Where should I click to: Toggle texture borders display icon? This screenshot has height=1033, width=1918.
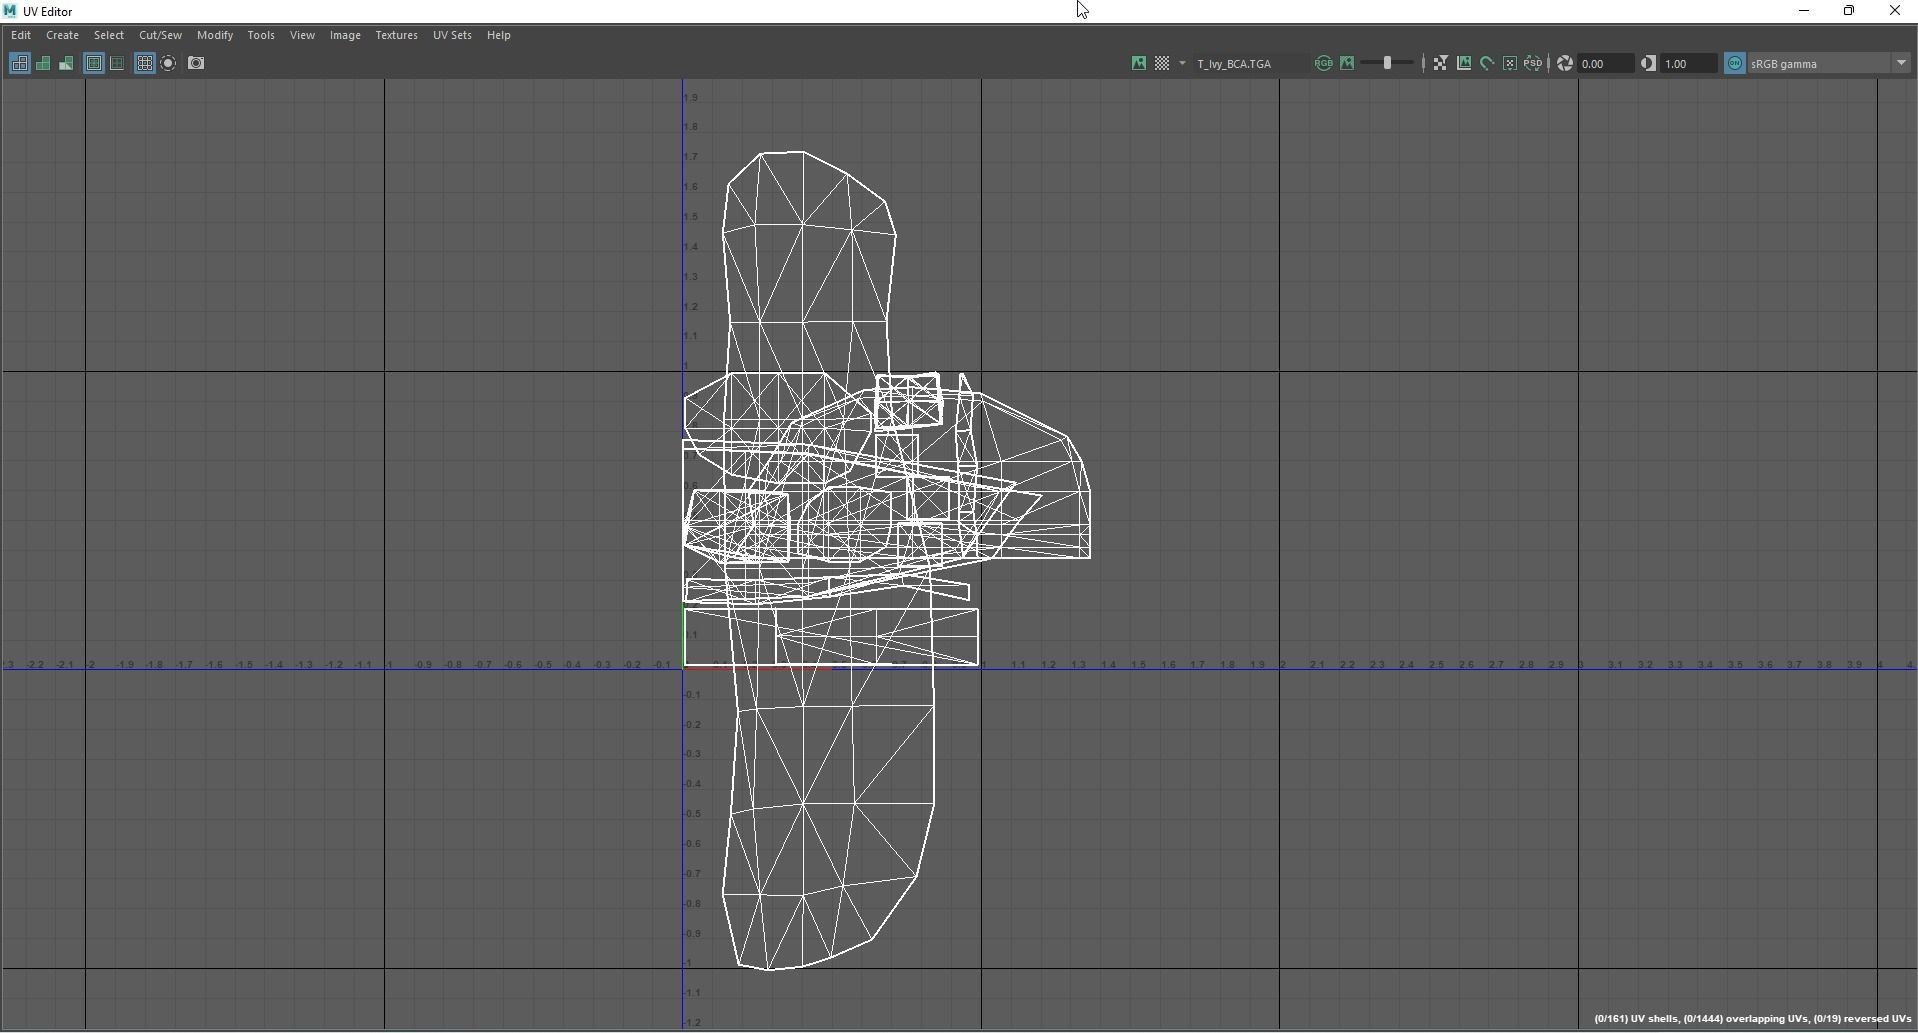93,63
